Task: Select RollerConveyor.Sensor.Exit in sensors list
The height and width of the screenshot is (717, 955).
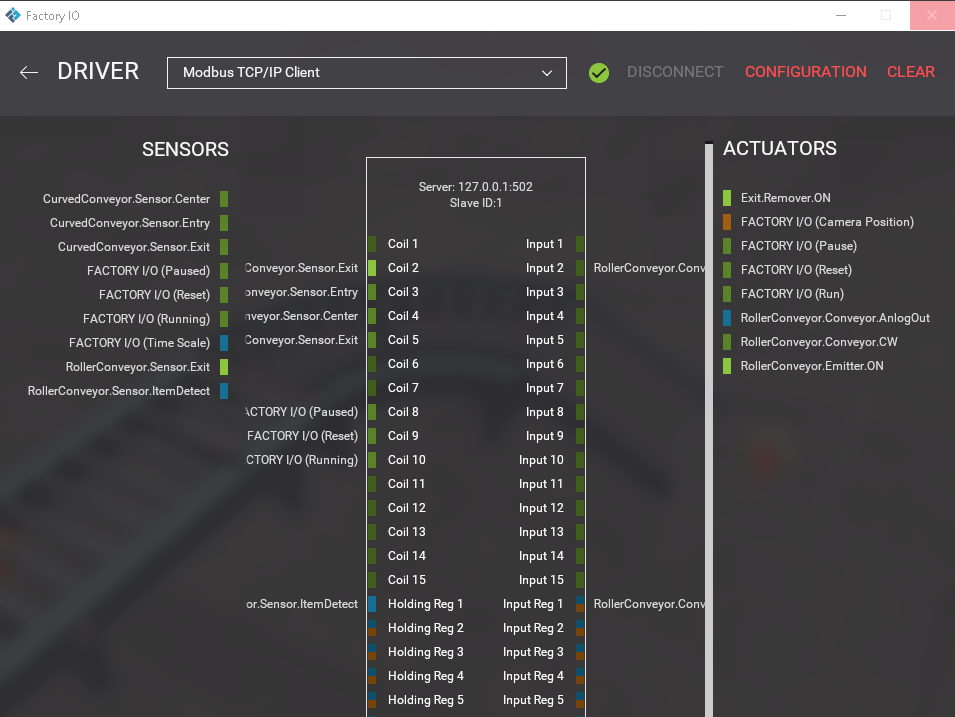Action: click(x=138, y=367)
